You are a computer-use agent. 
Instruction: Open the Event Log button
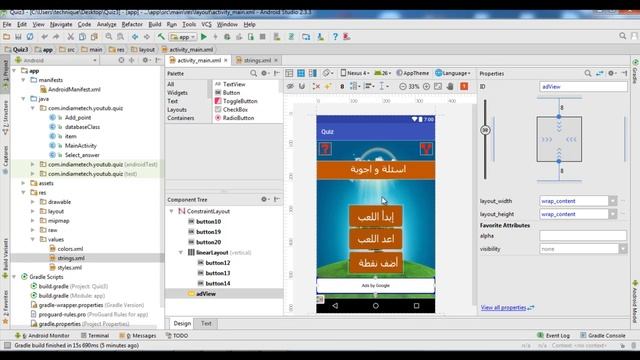click(x=553, y=336)
